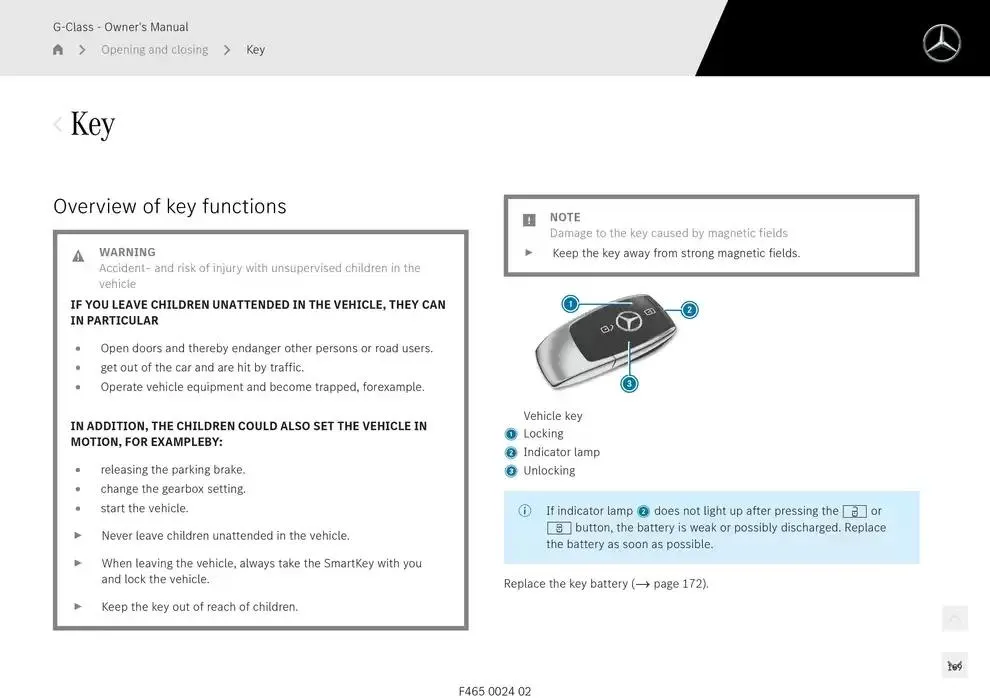Go back using arrow beside Key title

[x=58, y=124]
